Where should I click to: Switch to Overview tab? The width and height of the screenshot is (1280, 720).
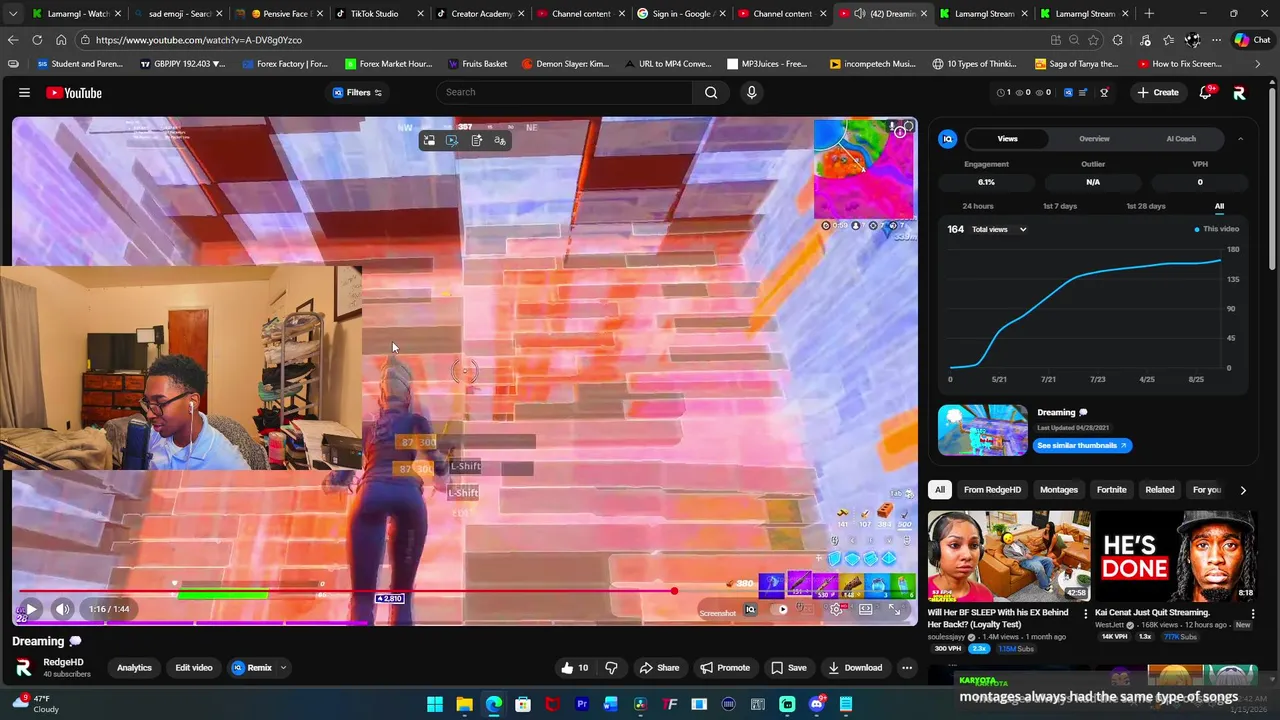click(1094, 139)
